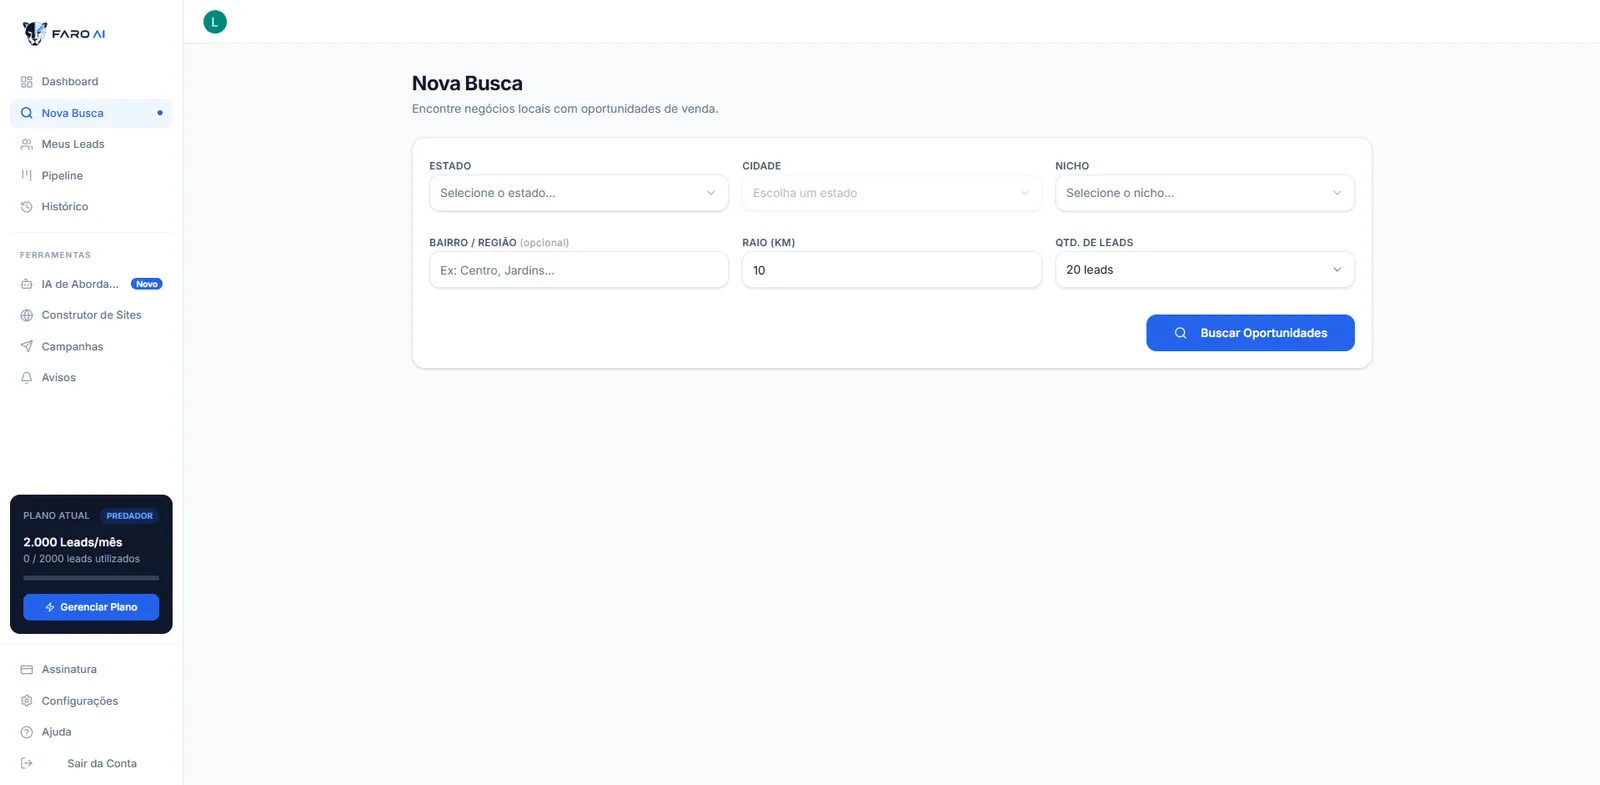Click the chevron in the Nicho select

pos(1337,193)
